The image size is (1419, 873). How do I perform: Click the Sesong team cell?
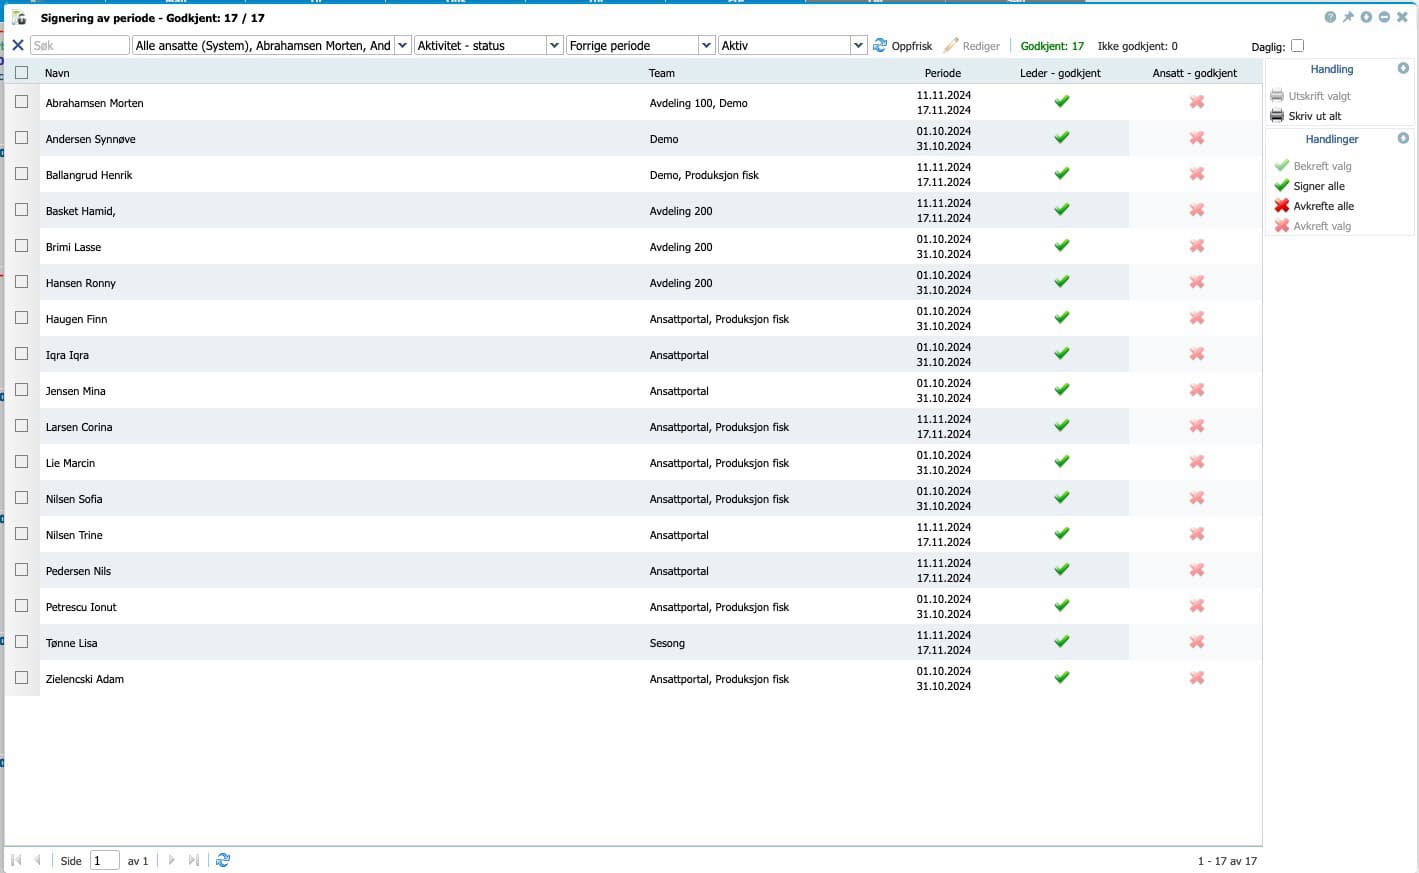pos(667,643)
